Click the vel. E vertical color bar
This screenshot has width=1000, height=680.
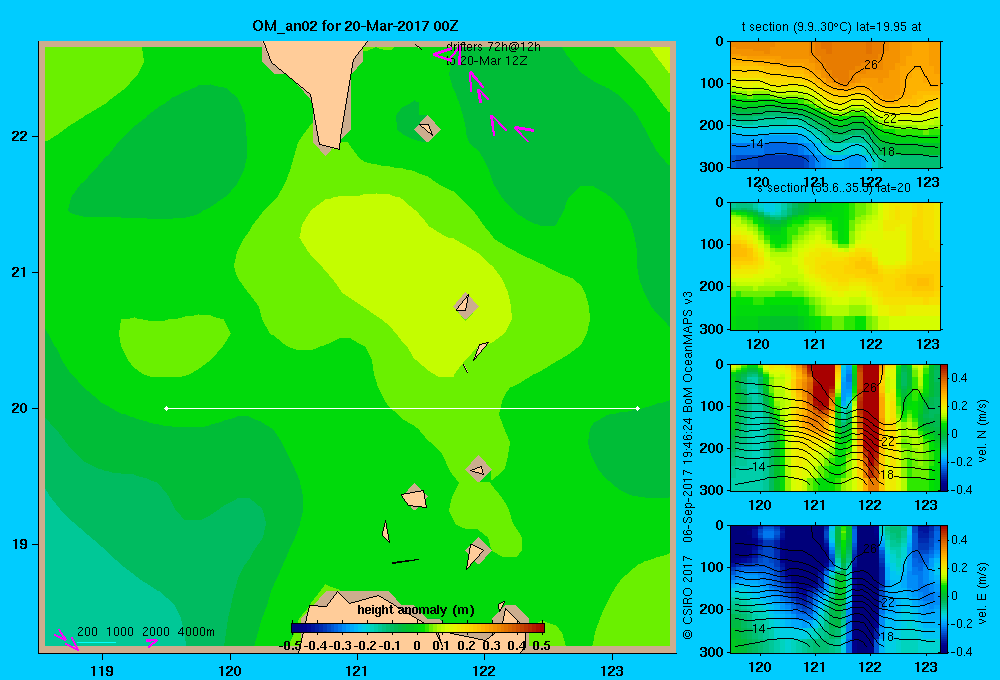(x=944, y=589)
